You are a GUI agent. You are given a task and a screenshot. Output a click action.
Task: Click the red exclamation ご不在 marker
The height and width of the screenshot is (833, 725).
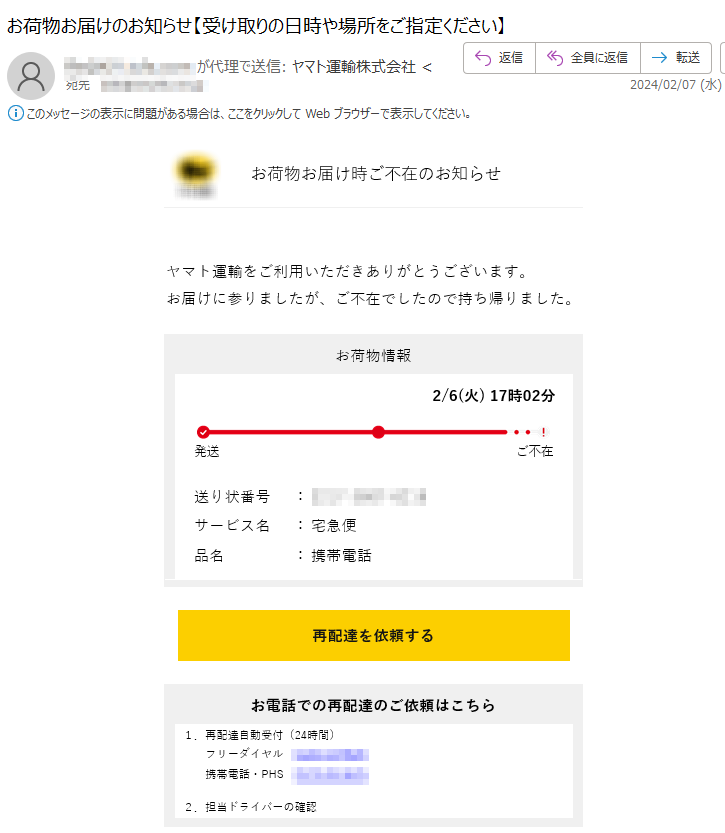tap(543, 432)
